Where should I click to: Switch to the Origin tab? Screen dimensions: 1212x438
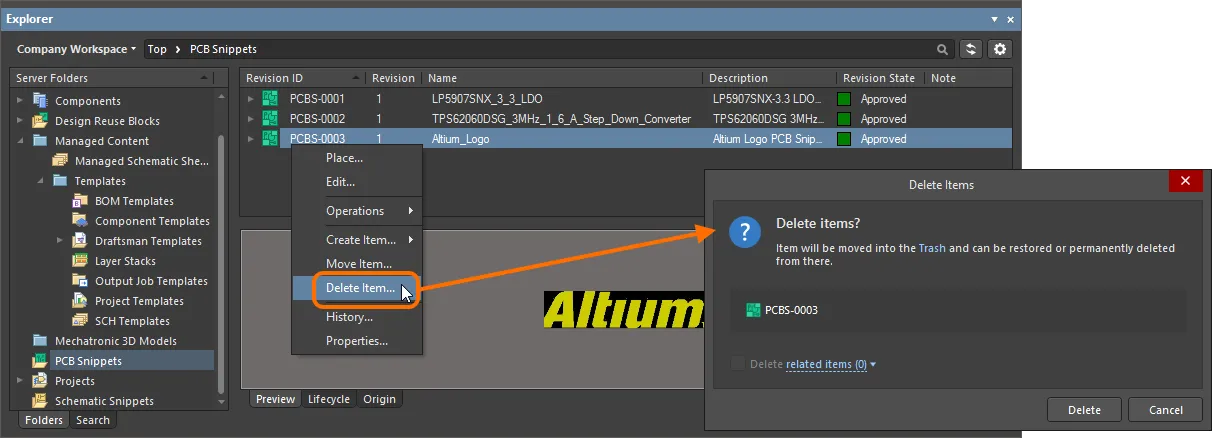(379, 399)
